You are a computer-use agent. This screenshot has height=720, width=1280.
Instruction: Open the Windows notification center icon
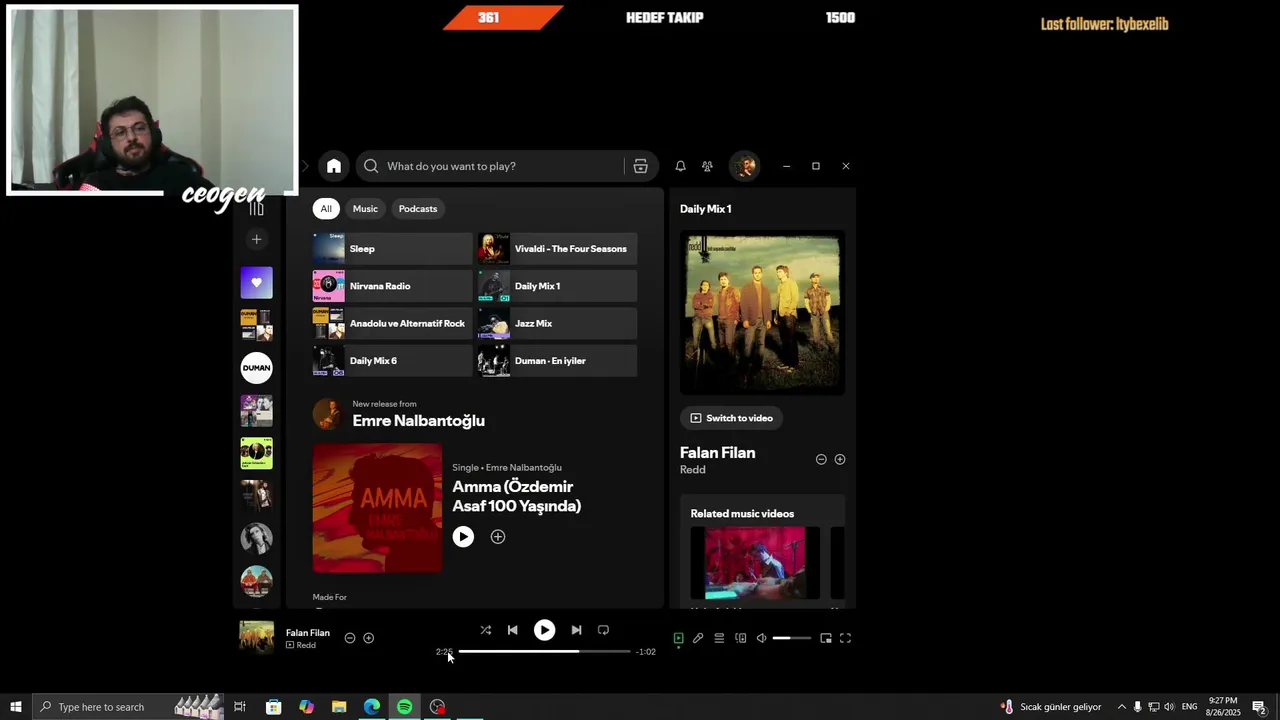pyautogui.click(x=1260, y=707)
